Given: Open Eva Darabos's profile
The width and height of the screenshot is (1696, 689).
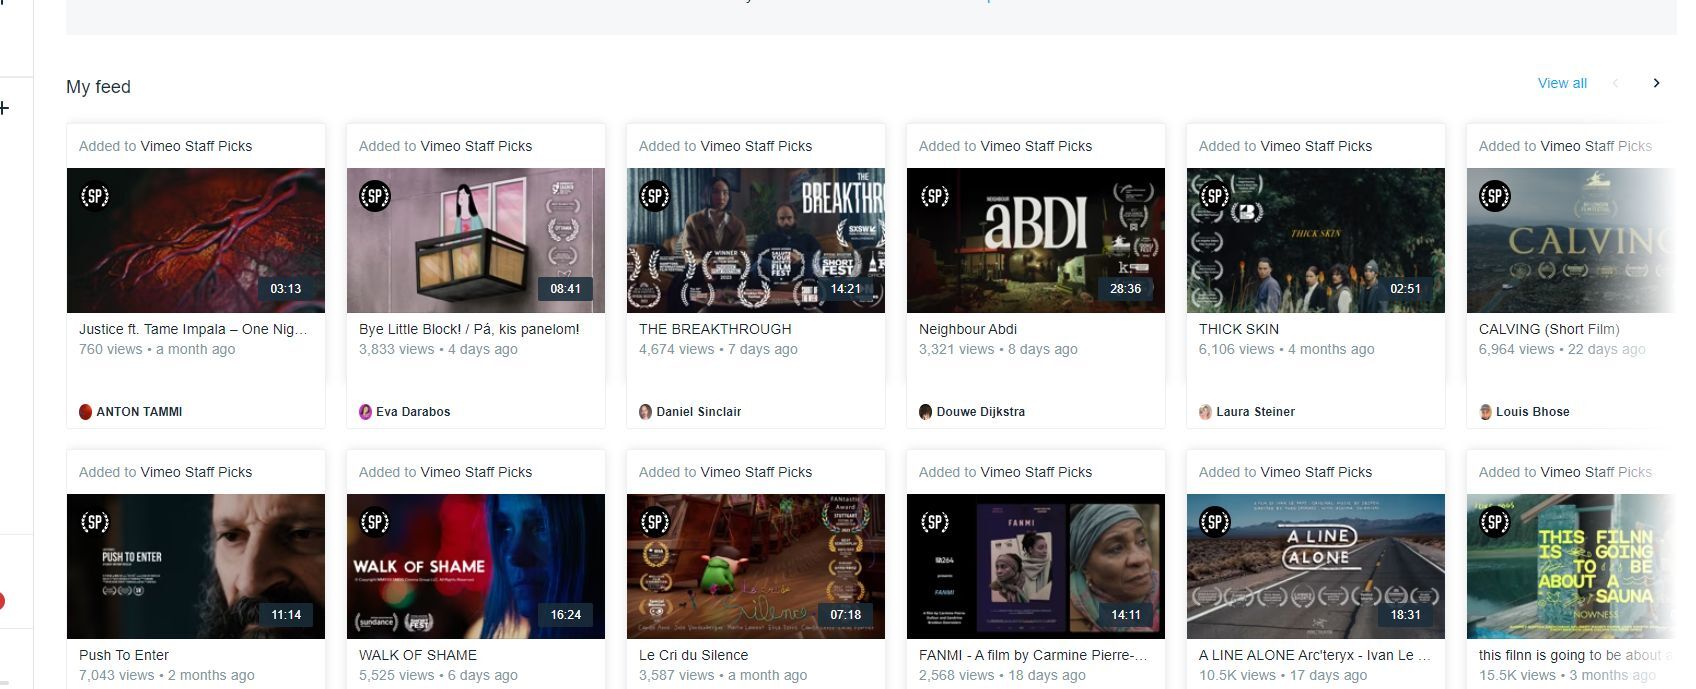Looking at the screenshot, I should (413, 412).
